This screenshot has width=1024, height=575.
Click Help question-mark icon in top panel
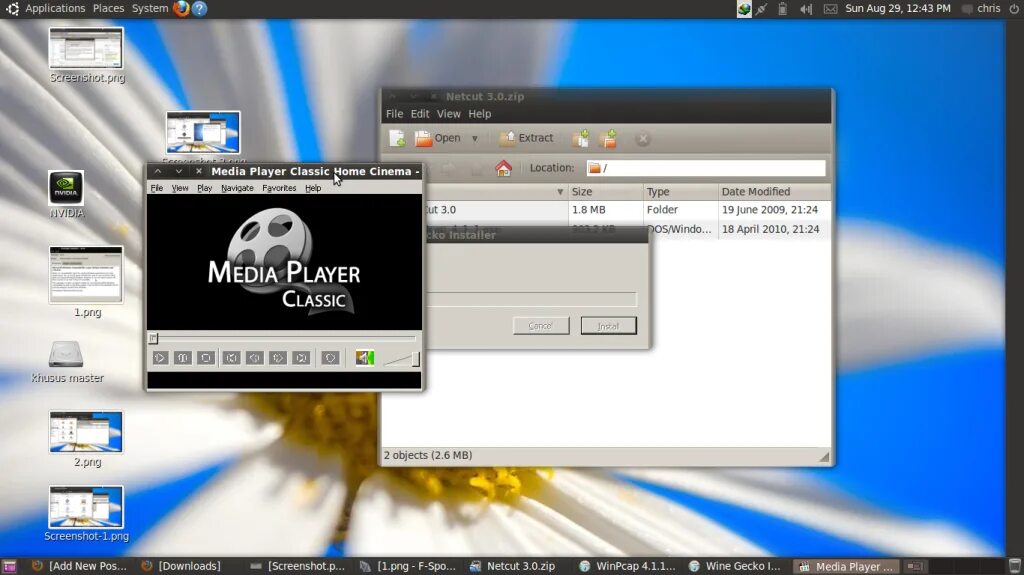(200, 8)
